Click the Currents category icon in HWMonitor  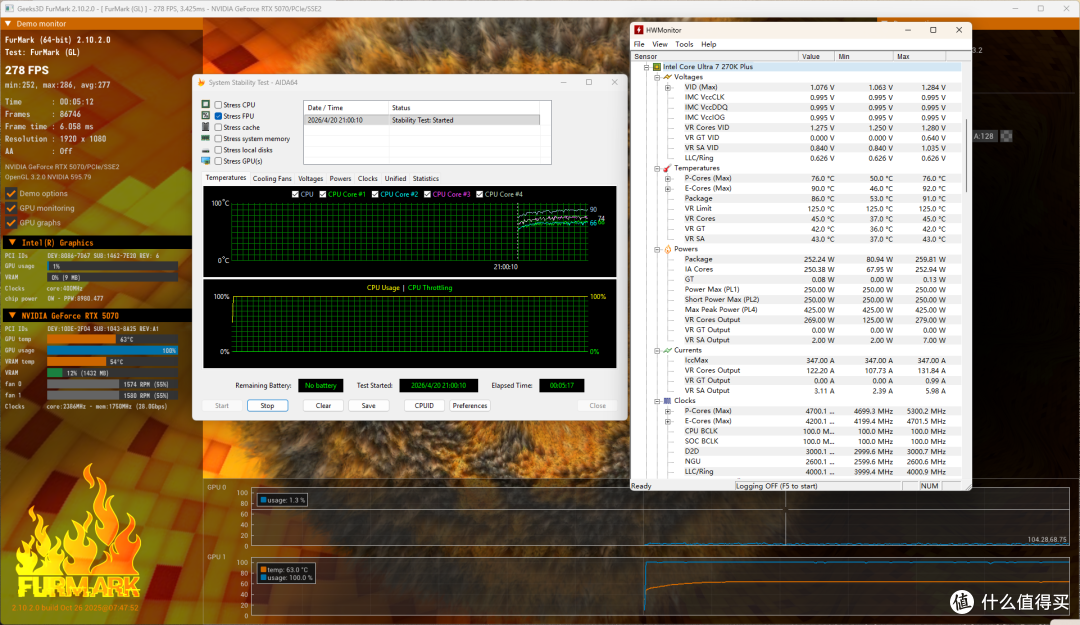[667, 350]
